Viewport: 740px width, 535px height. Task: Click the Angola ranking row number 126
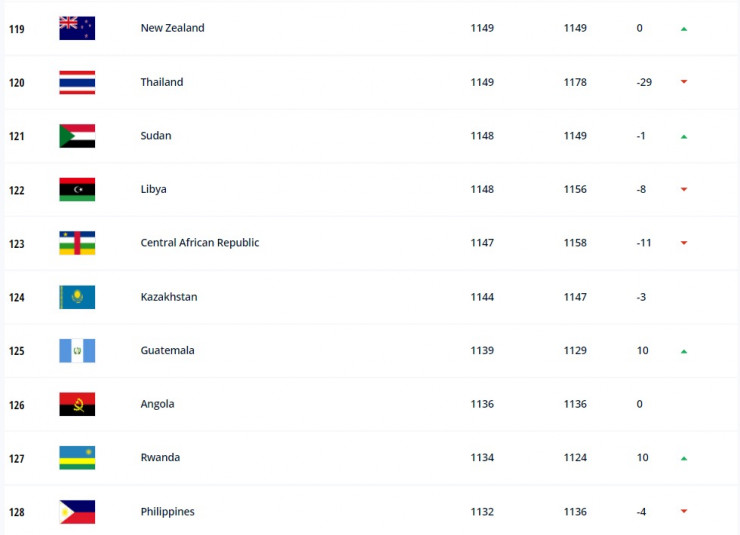(x=17, y=405)
